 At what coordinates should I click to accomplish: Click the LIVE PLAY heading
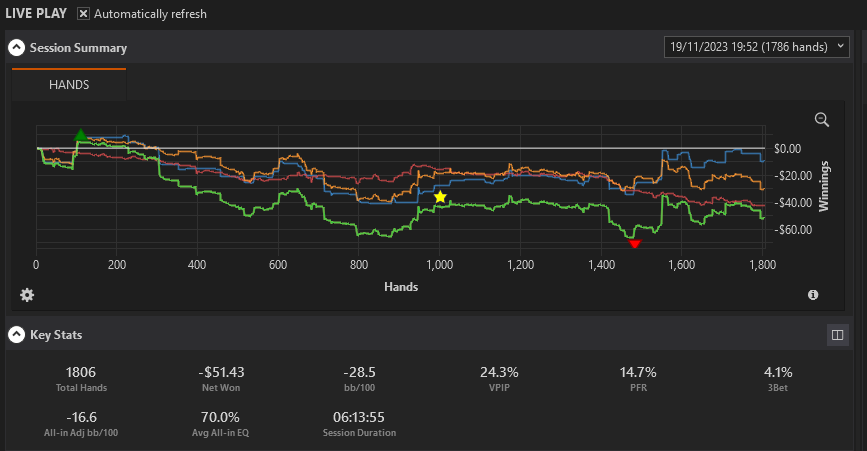36,13
